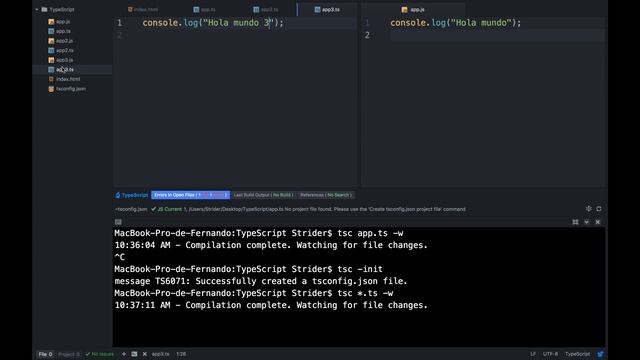The width and height of the screenshot is (640, 360).
Task: Click the app3.js file icon in tree
Action: tap(51, 60)
